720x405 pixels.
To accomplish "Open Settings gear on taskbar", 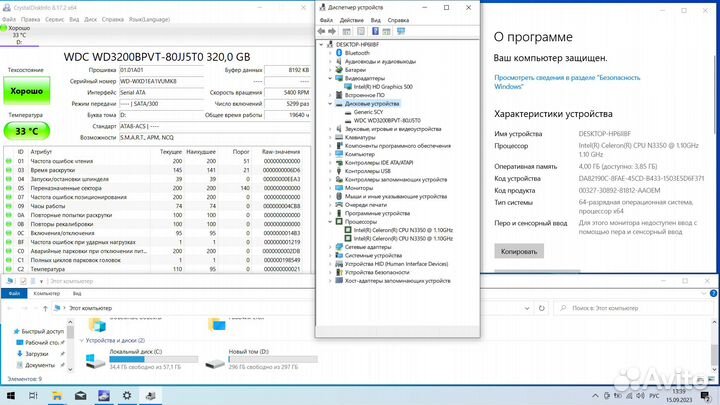I will click(x=127, y=395).
